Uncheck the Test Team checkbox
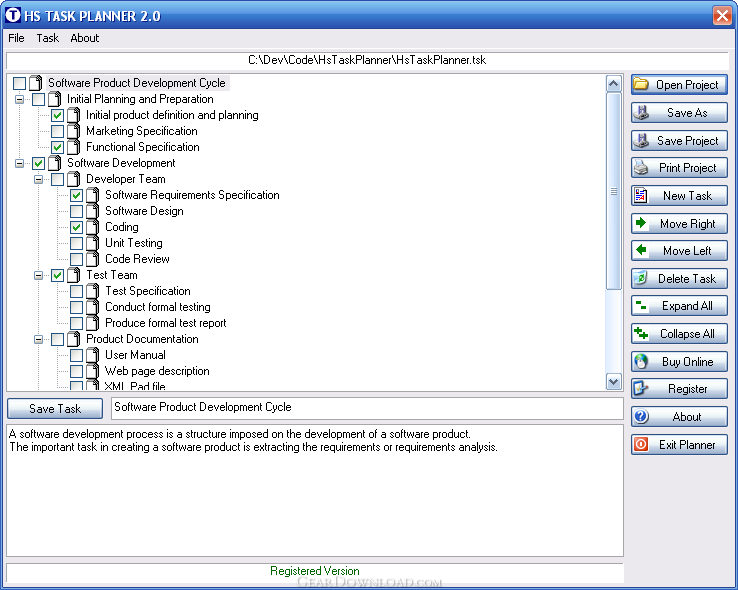This screenshot has height=590, width=738. [x=57, y=275]
